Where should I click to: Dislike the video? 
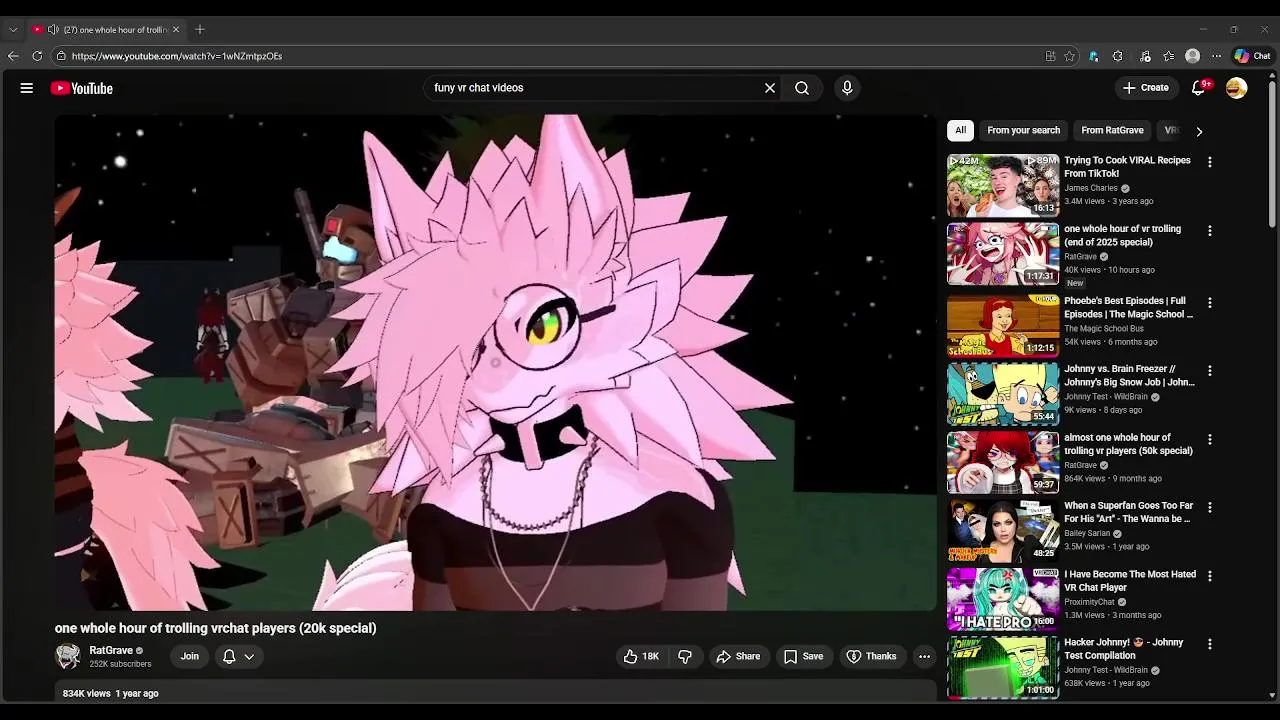pyautogui.click(x=685, y=656)
